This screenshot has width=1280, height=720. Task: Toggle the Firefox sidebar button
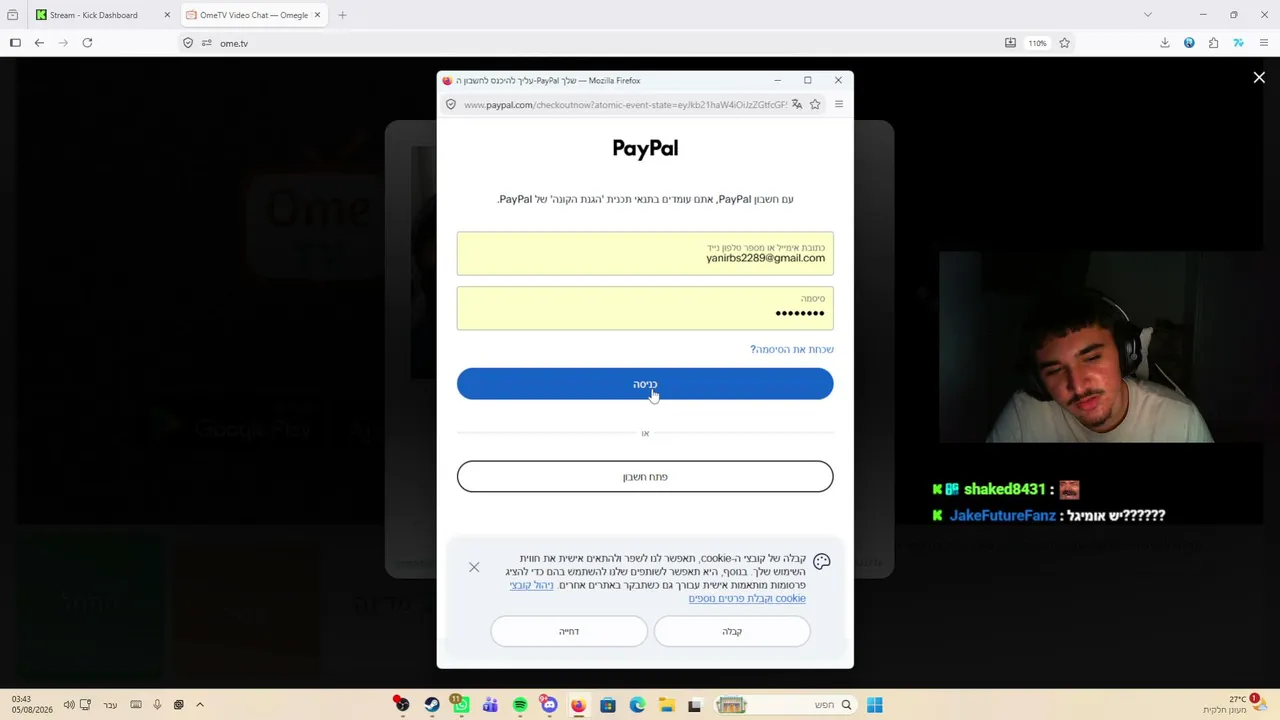15,43
